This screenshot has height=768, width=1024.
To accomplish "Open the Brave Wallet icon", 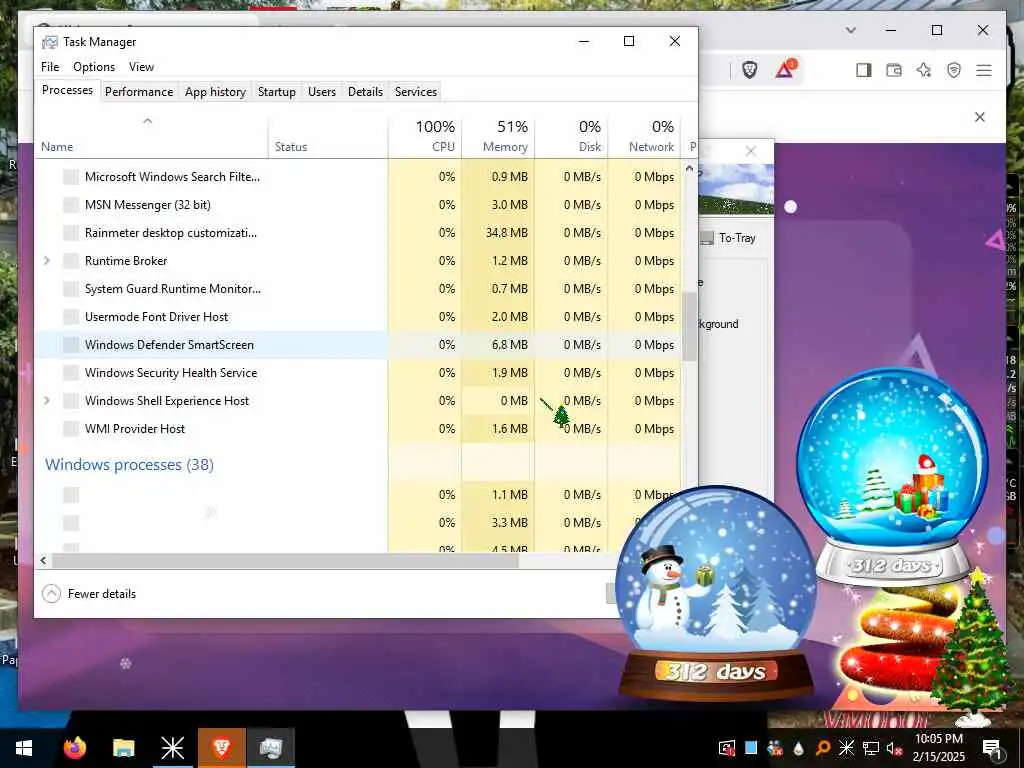I will point(893,70).
